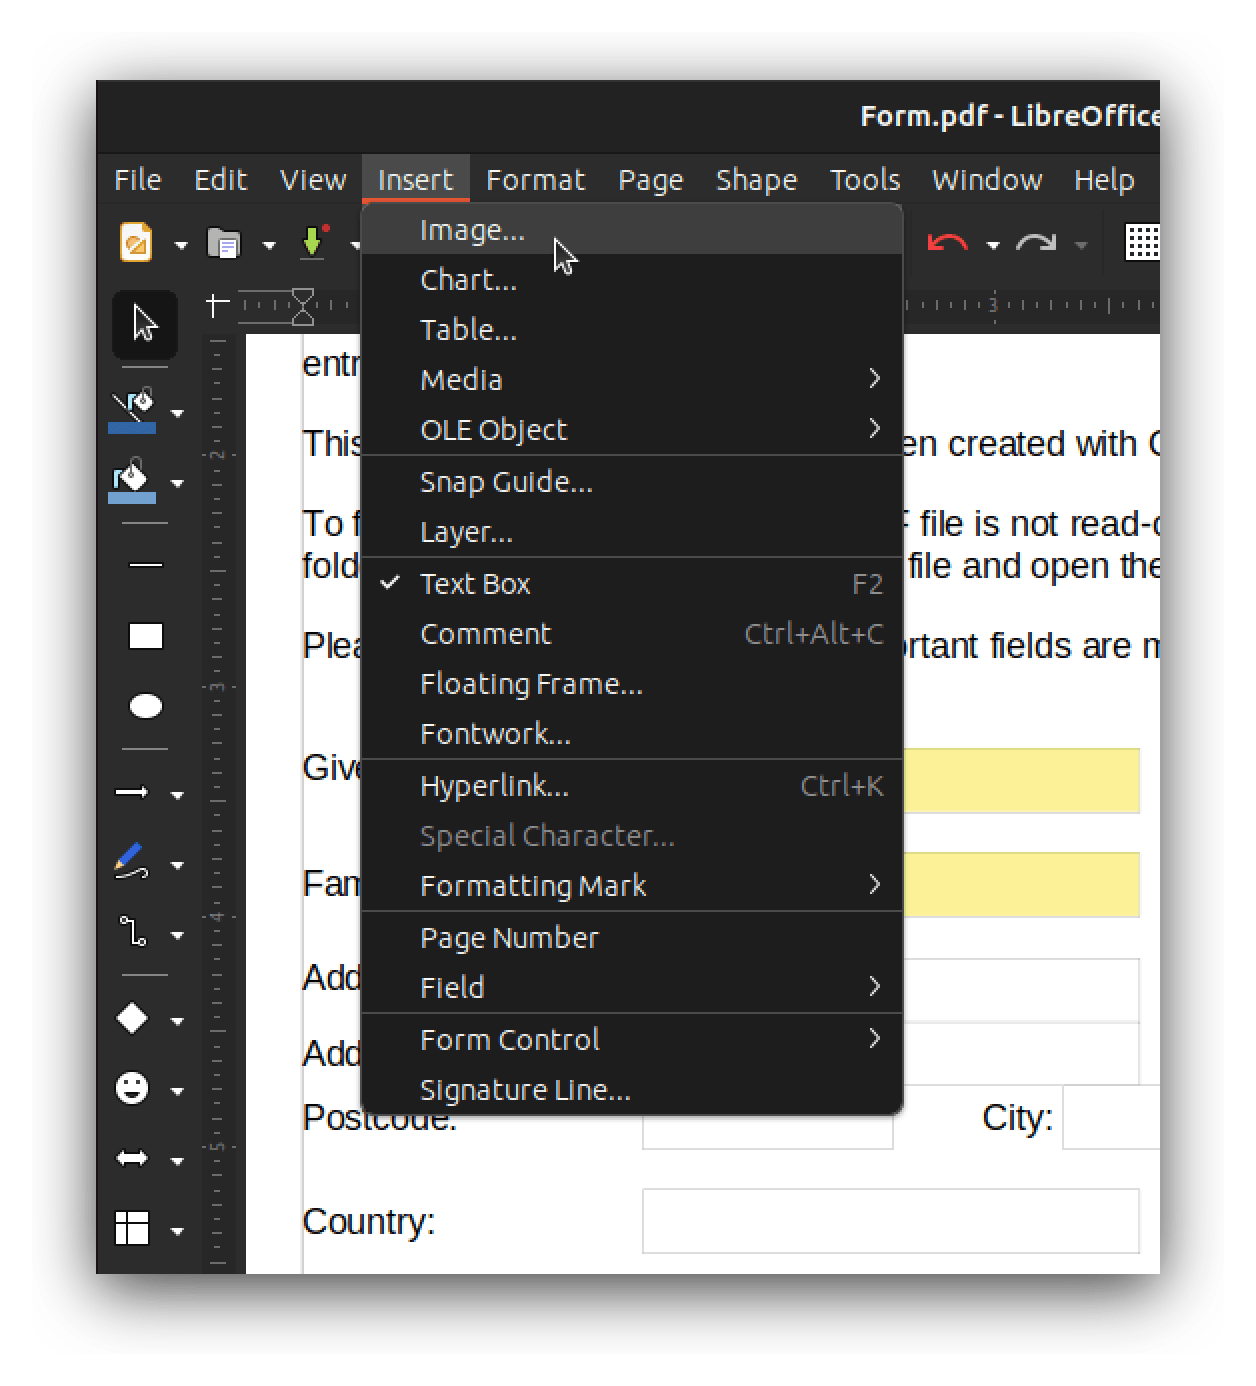
Task: Choose Signature Line... menu entry
Action: point(632,1090)
